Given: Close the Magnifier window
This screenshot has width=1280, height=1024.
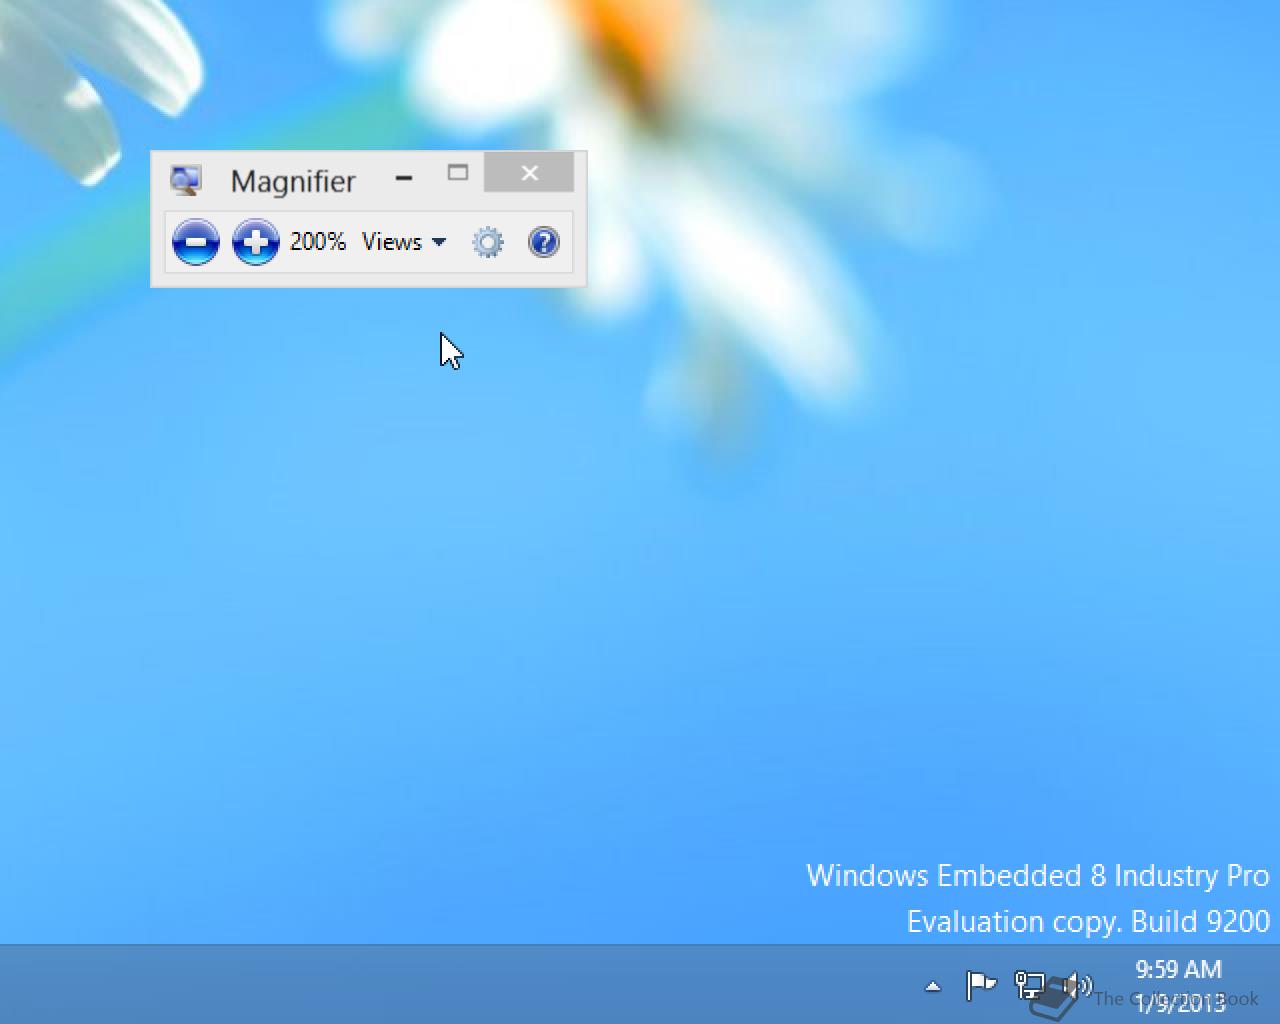Looking at the screenshot, I should point(530,173).
